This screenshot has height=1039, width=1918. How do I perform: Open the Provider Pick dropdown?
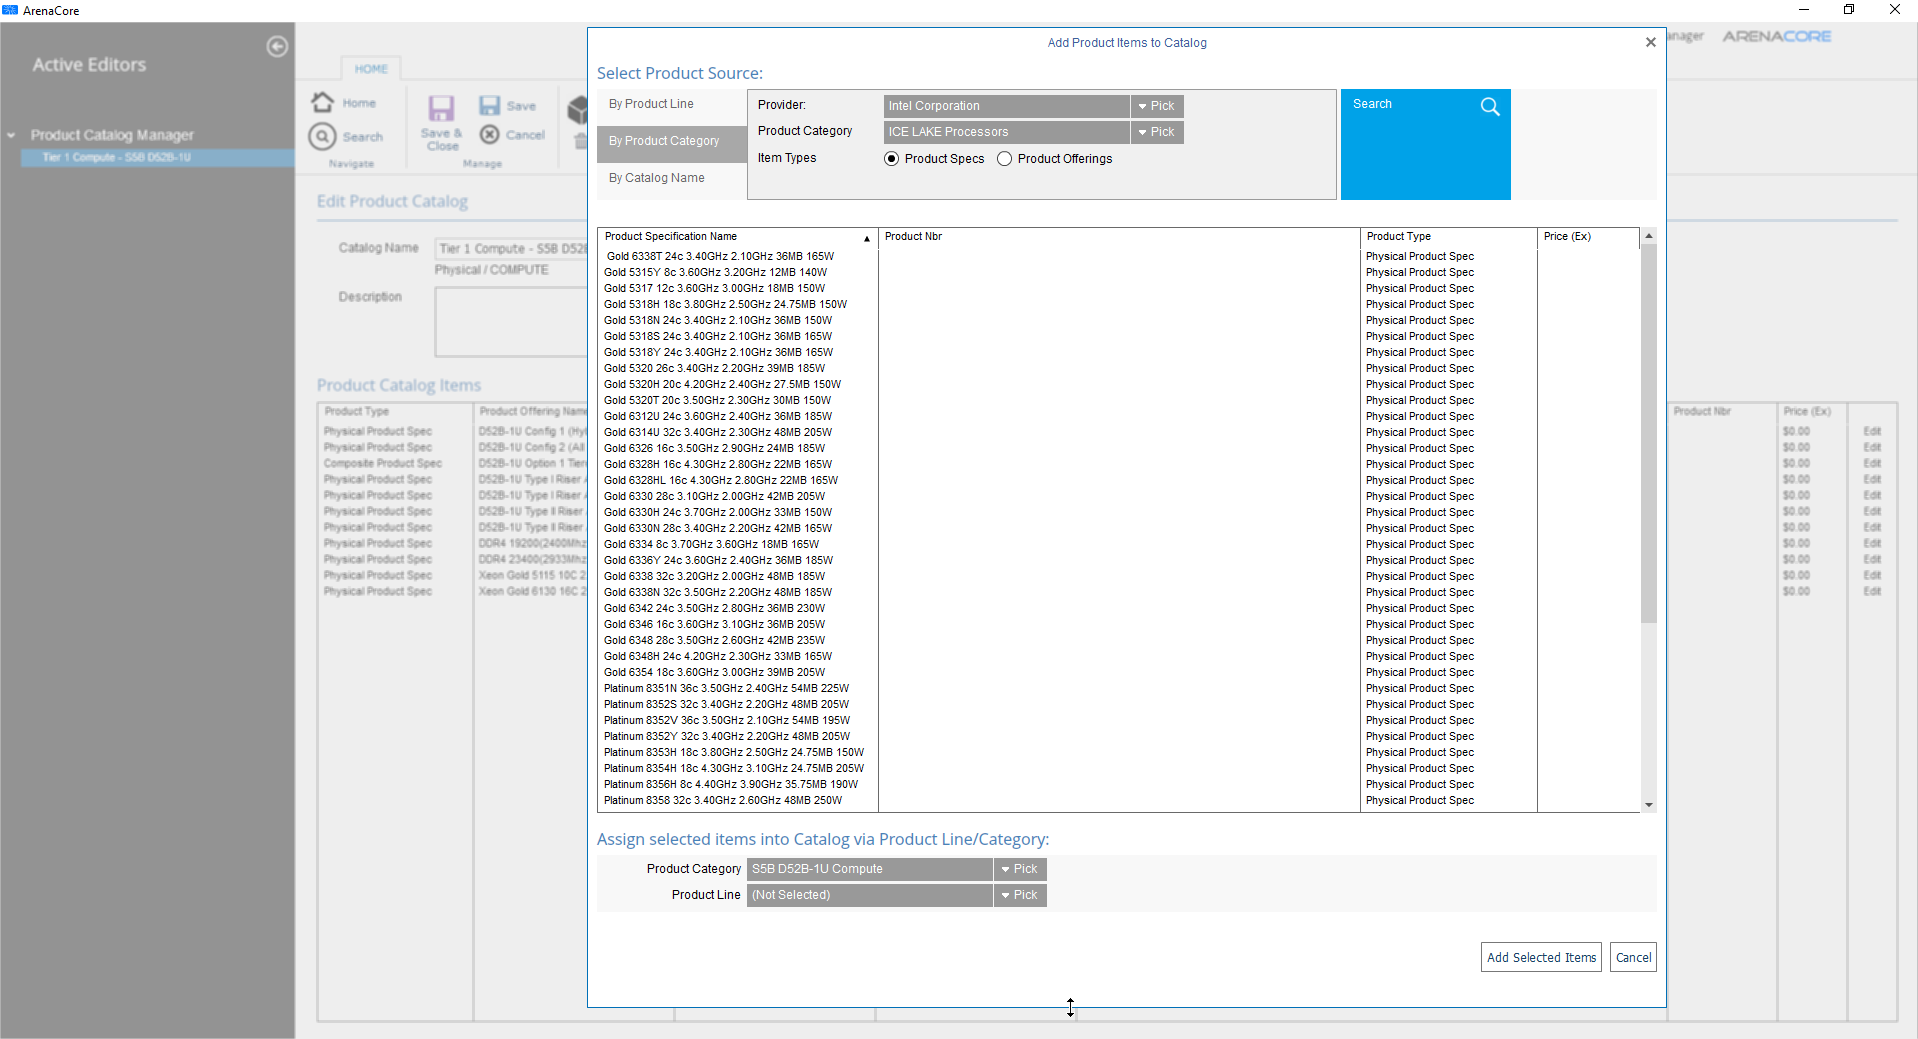1157,106
